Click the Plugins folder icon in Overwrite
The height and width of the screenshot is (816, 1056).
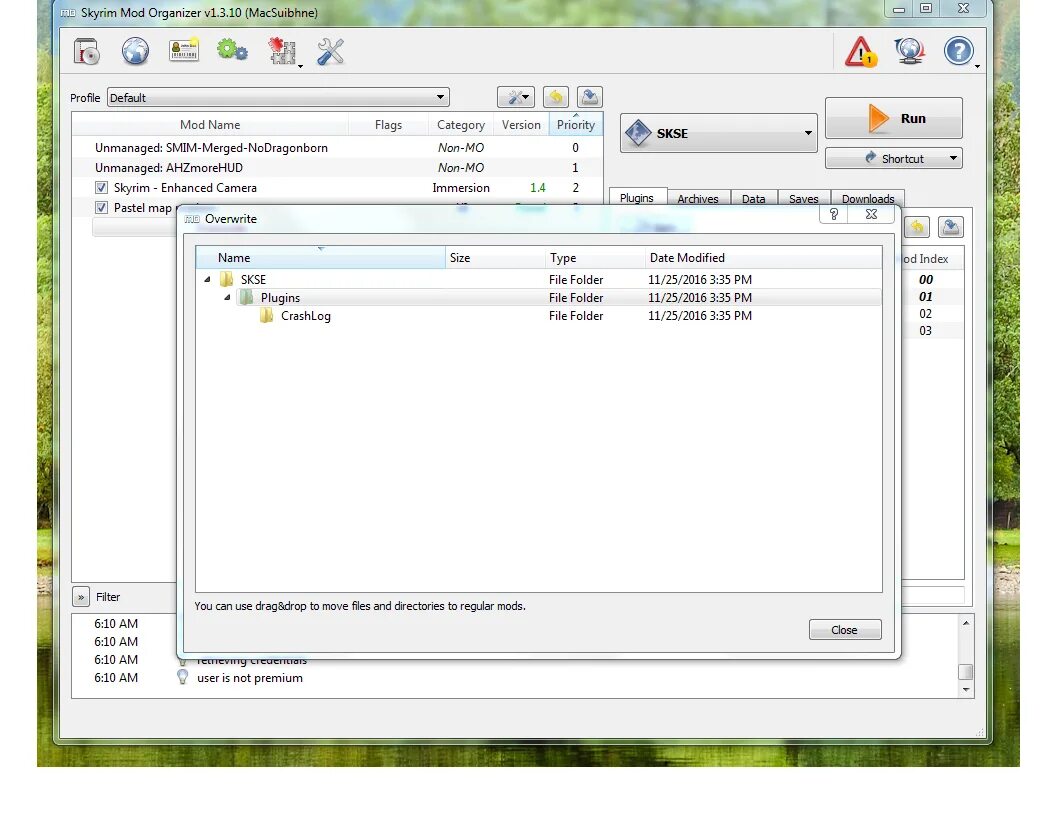tap(246, 297)
